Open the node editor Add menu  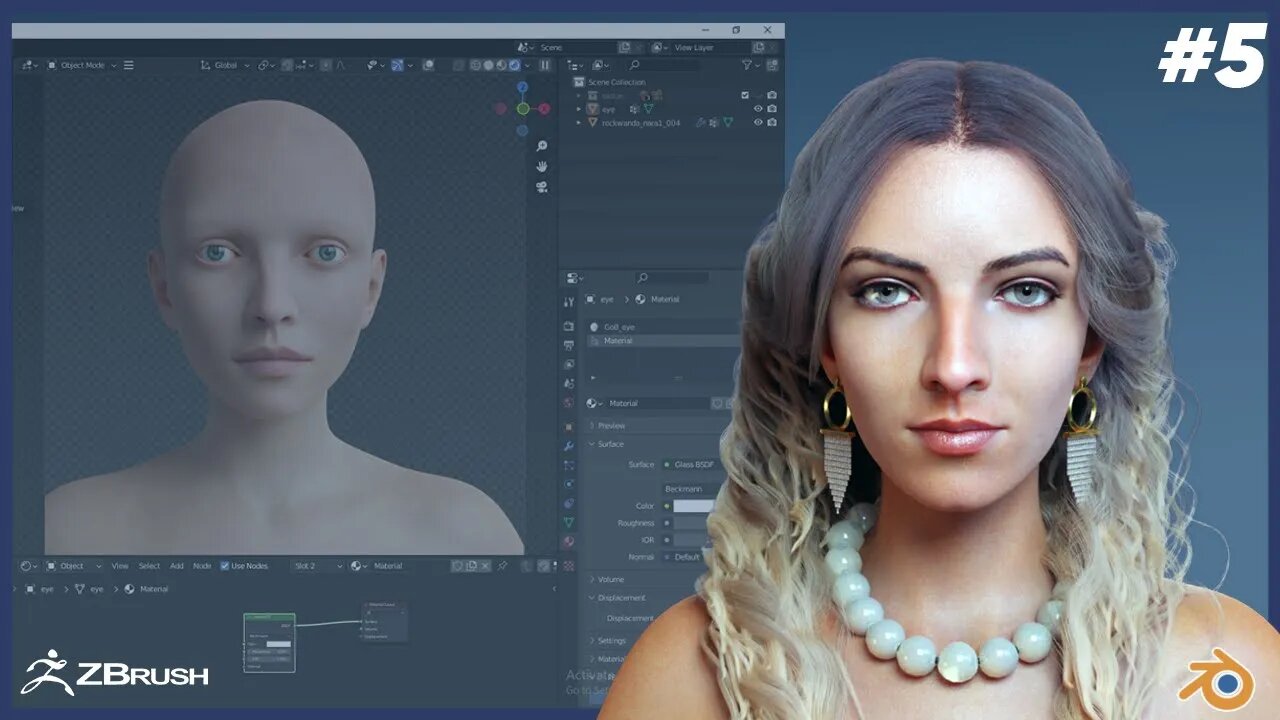click(176, 566)
